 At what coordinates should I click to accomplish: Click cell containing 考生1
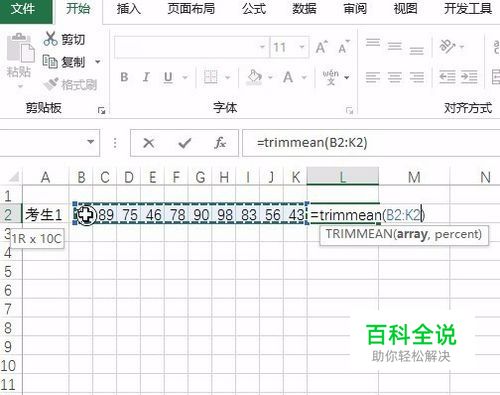46,214
